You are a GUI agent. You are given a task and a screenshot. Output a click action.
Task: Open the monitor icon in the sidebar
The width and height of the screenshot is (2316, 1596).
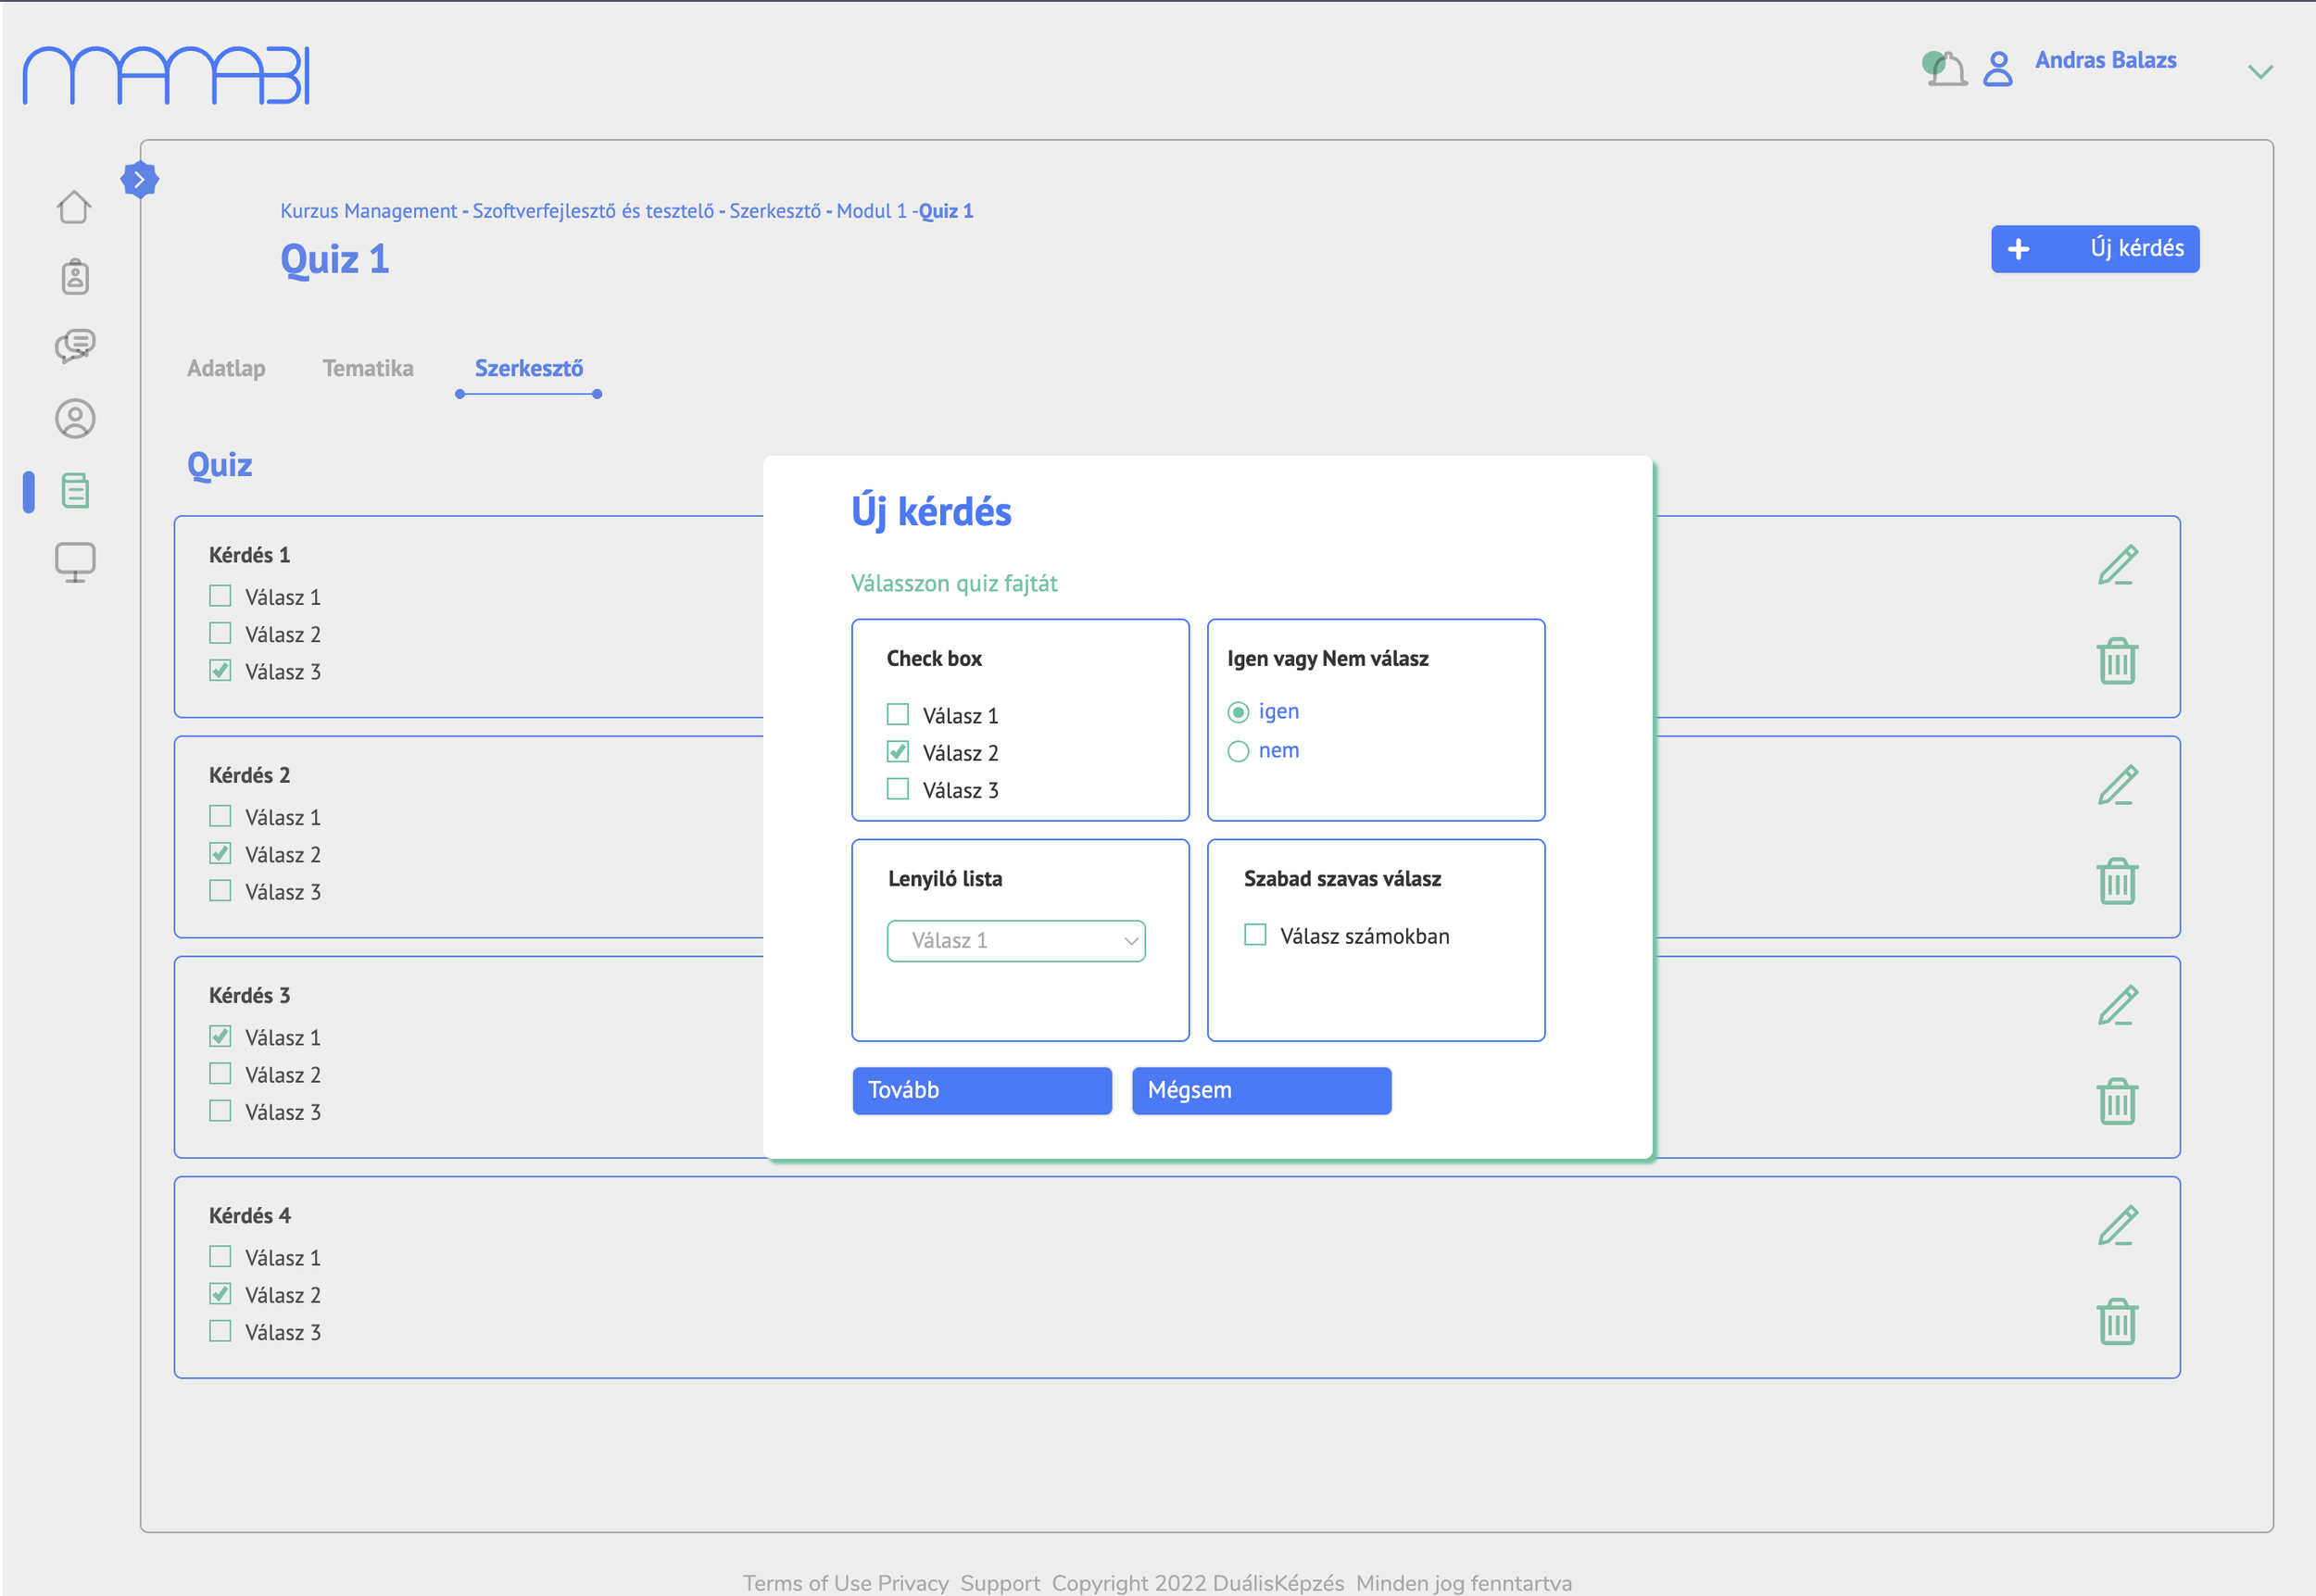[74, 561]
